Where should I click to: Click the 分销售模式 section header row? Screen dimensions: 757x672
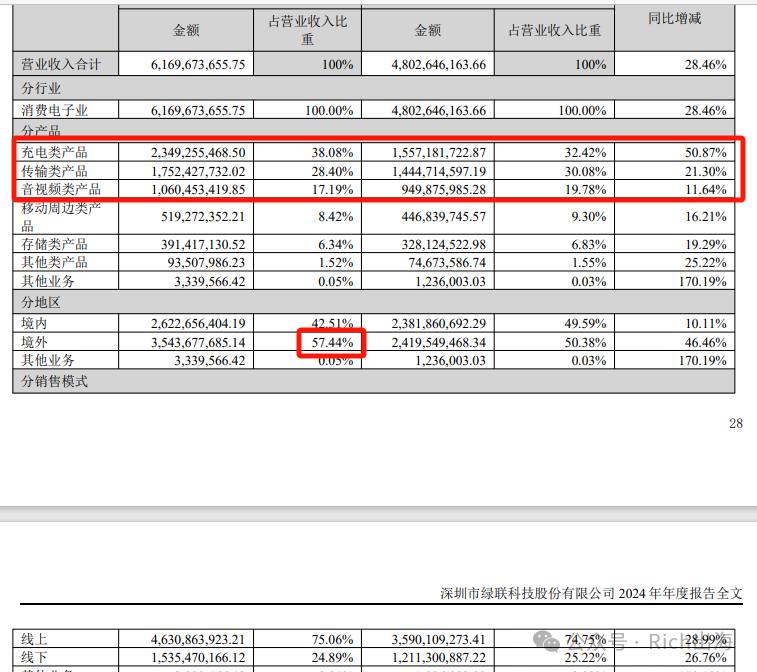coord(374,381)
